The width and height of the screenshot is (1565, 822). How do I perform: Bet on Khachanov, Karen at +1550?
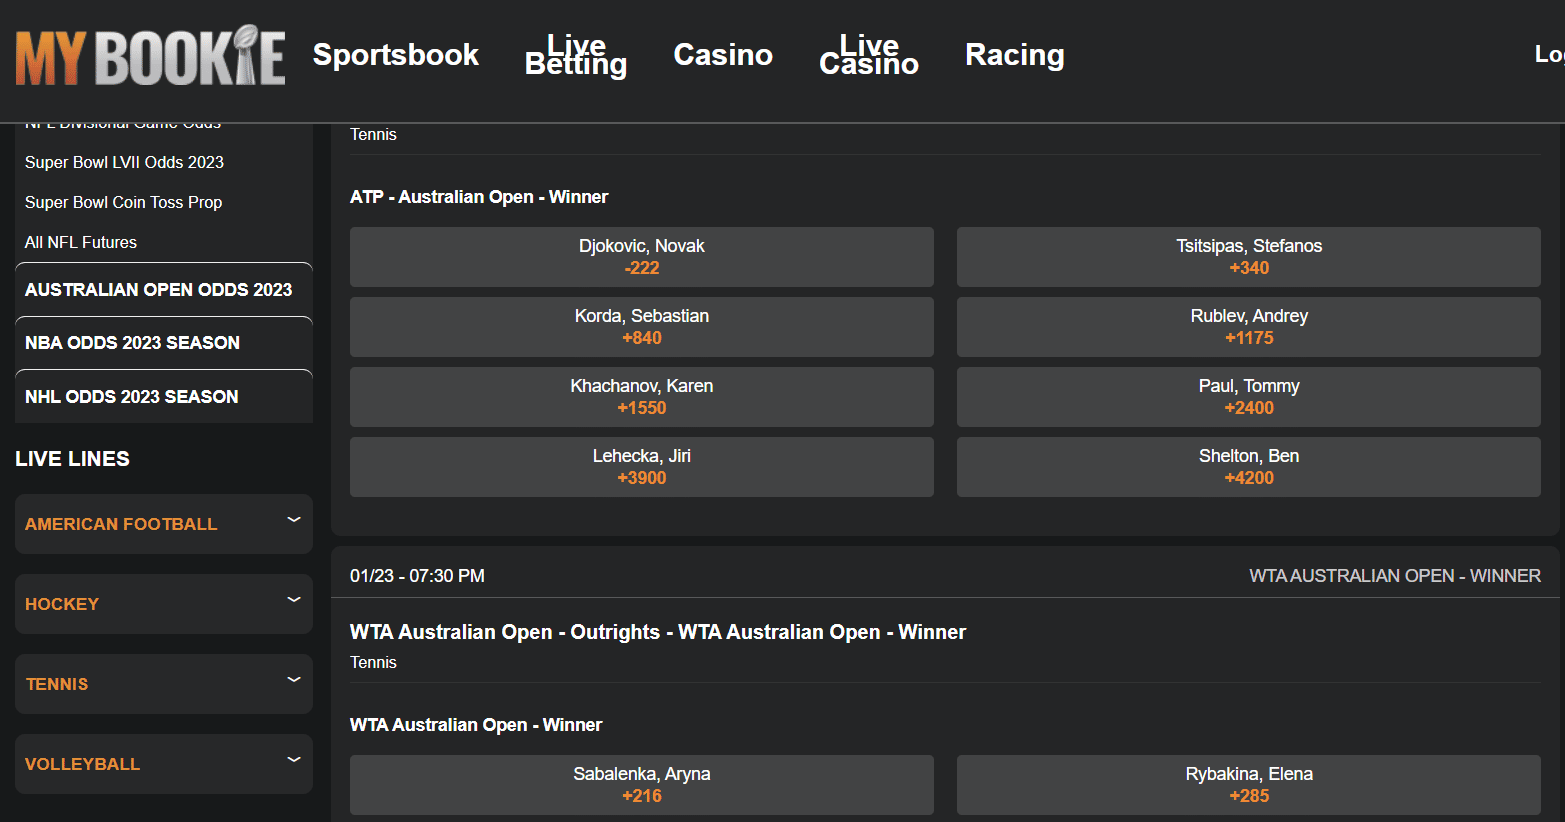[x=642, y=397]
